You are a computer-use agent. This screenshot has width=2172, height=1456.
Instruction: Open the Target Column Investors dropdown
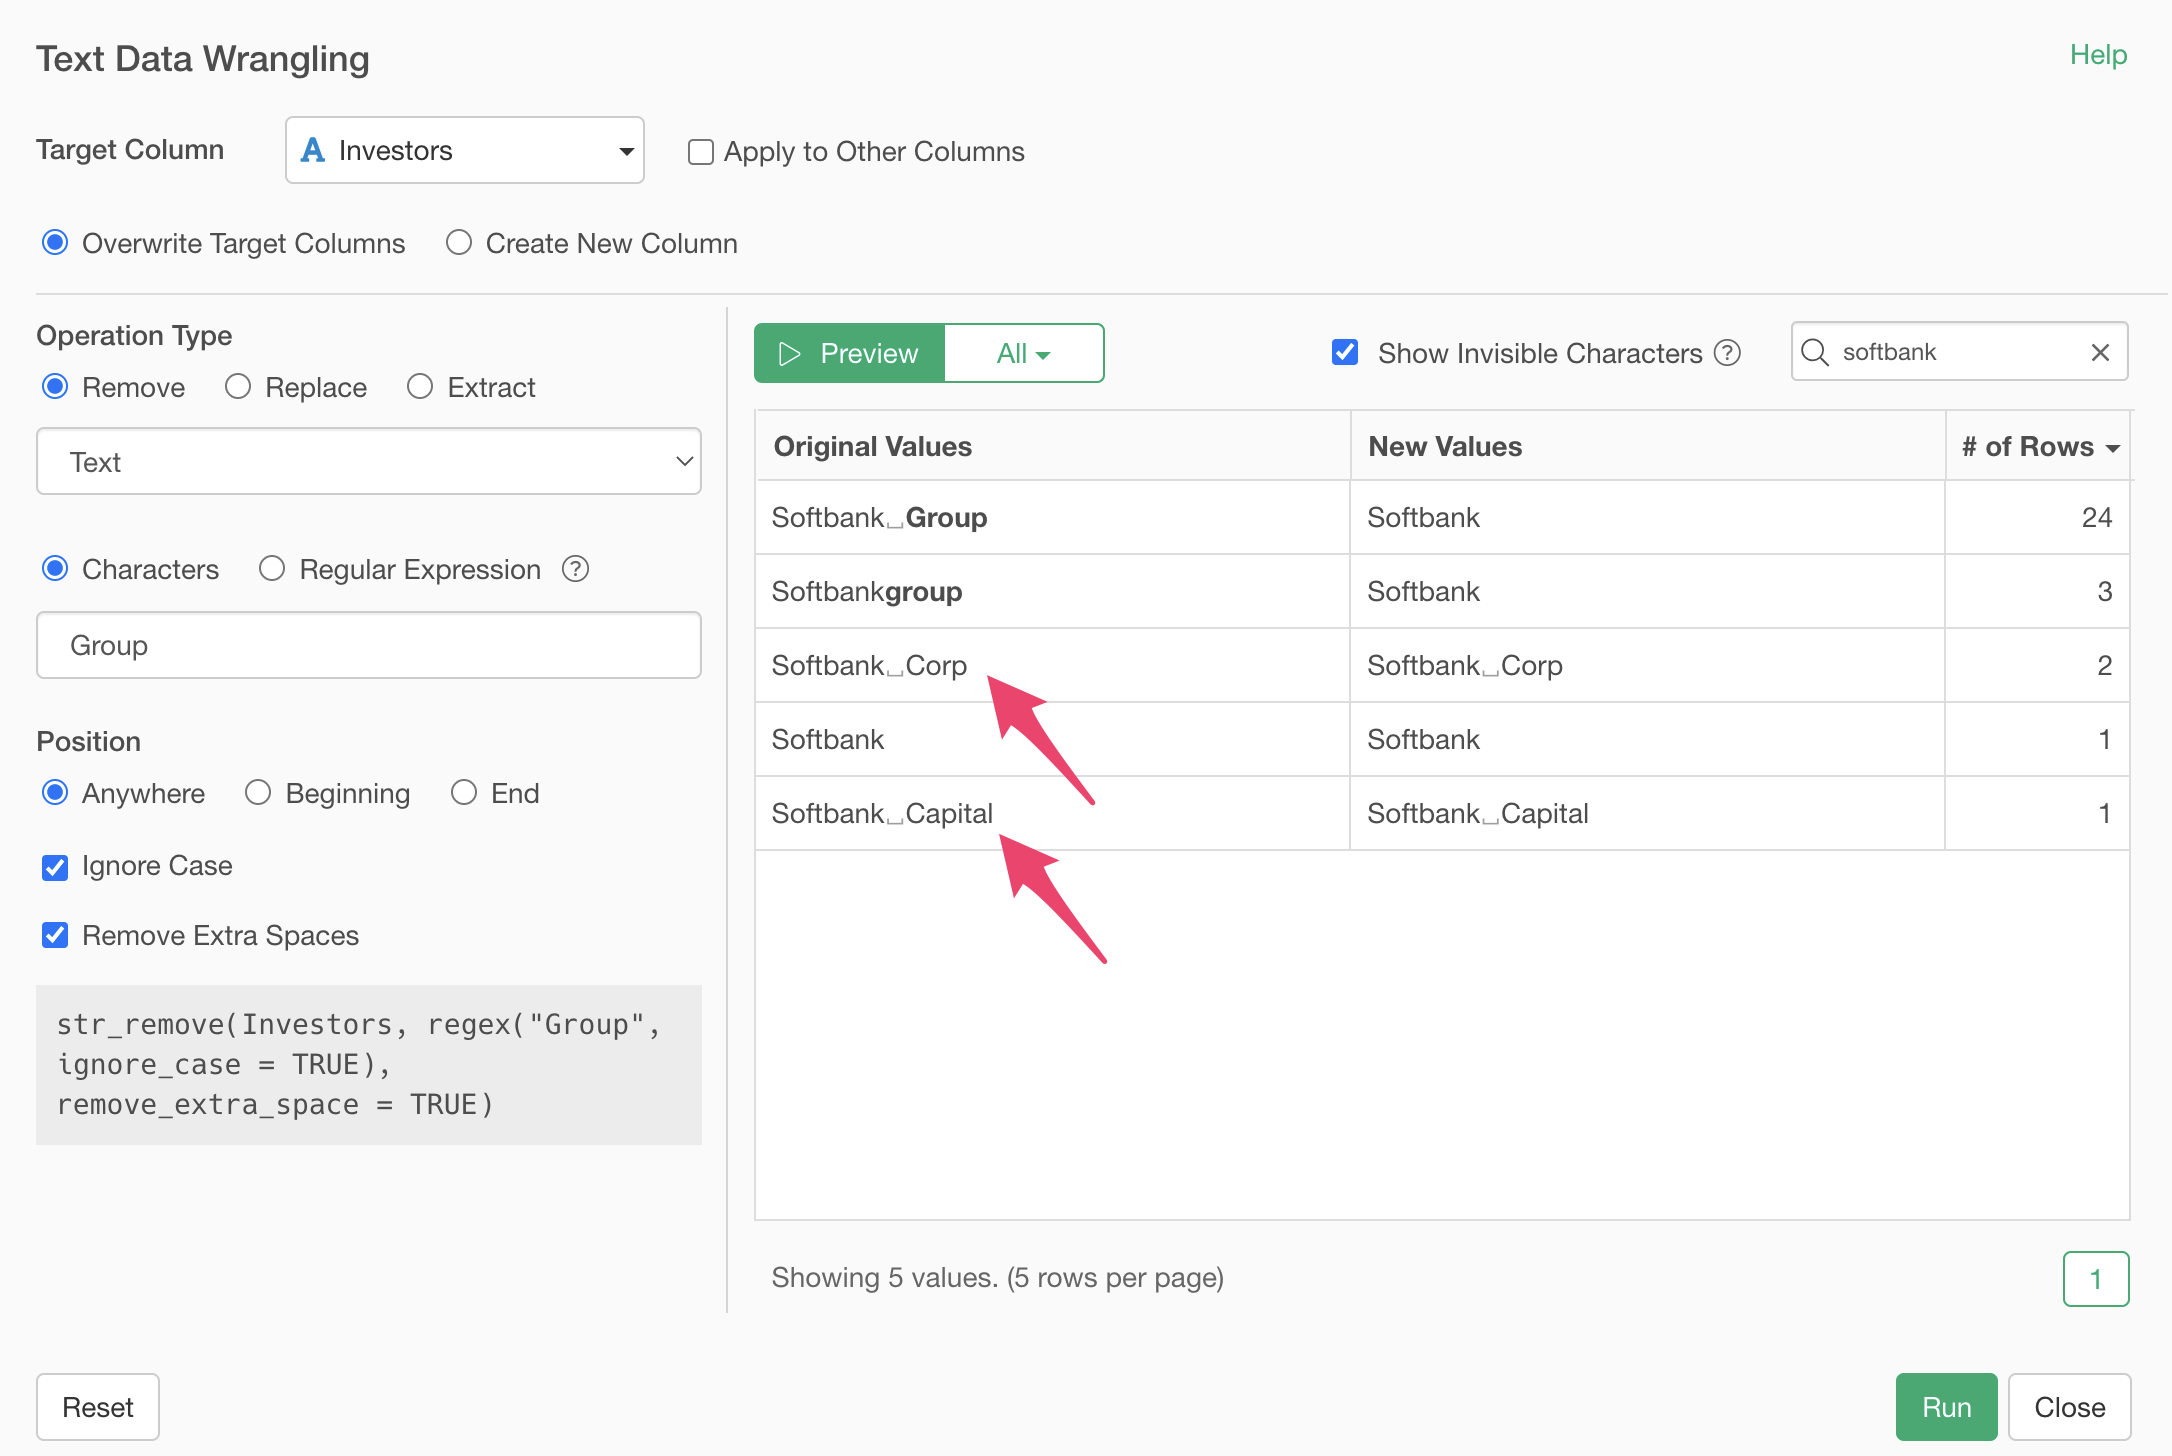point(465,150)
